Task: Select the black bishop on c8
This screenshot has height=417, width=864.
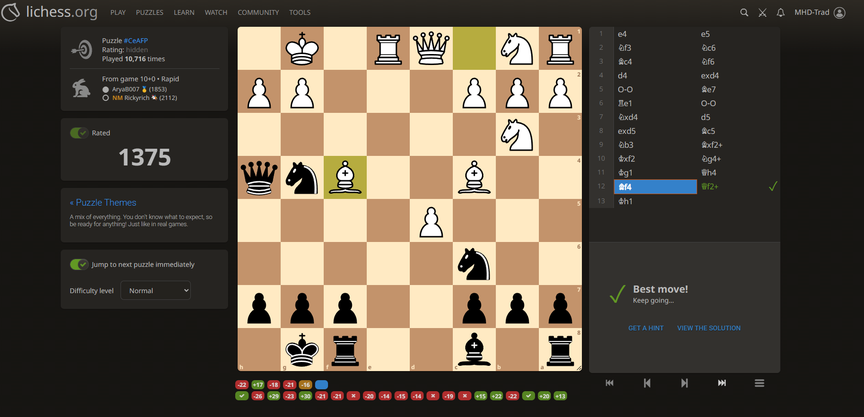Action: coord(474,349)
